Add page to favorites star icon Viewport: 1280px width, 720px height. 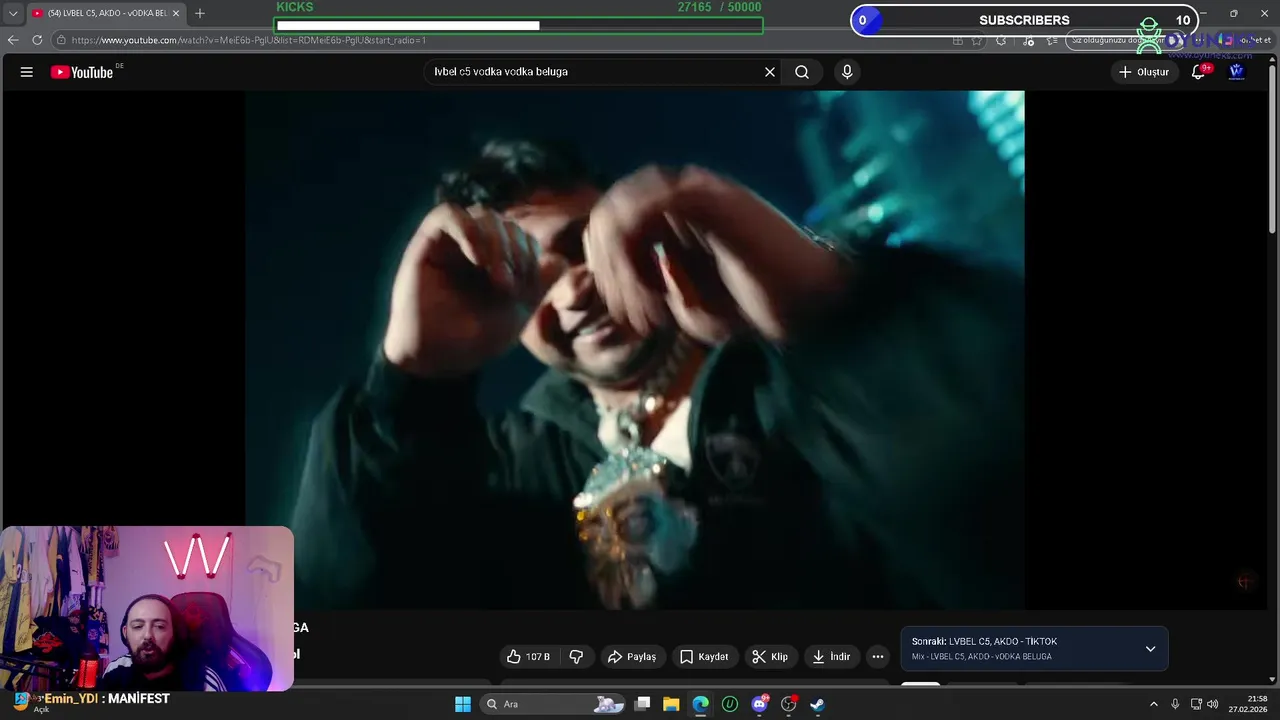coord(977,40)
